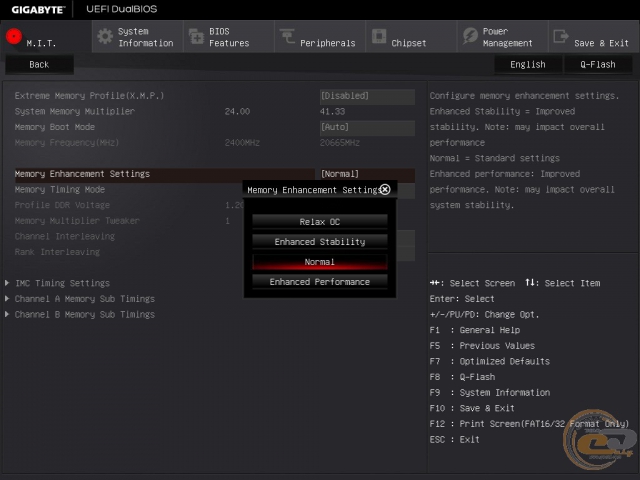Switch to Chipset tab label

tap(409, 43)
